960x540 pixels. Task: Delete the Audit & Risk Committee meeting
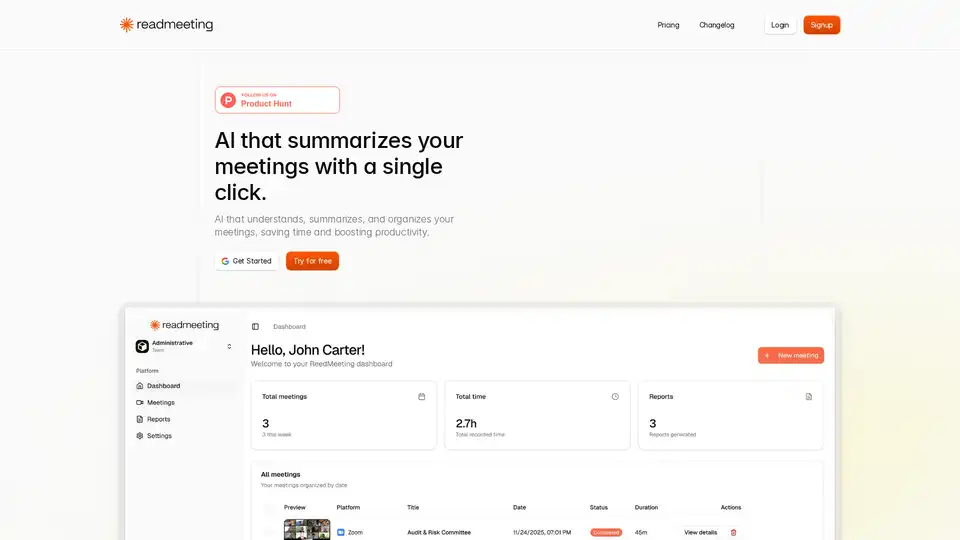coord(733,532)
